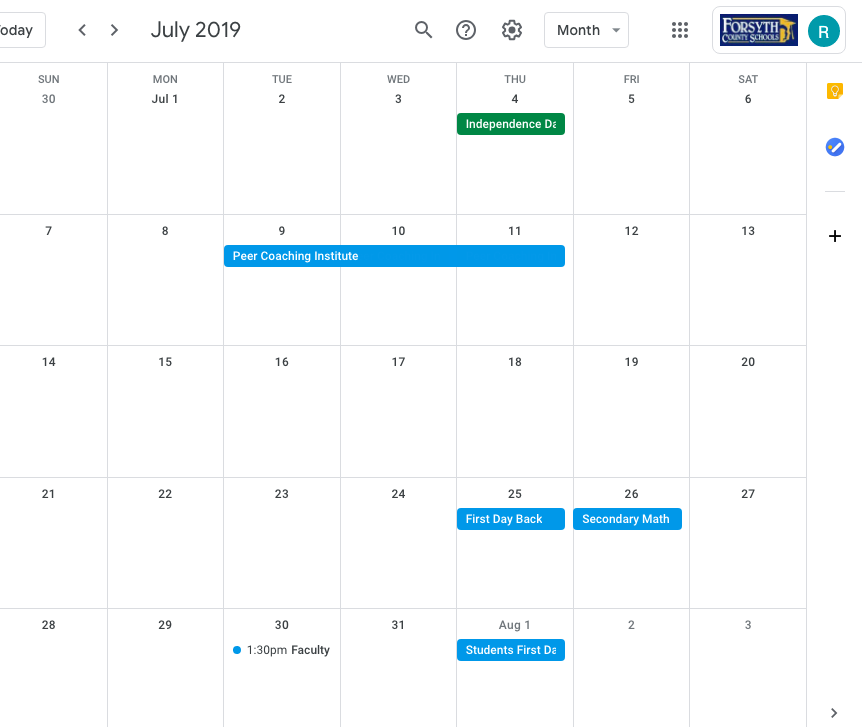Click the date number 16
This screenshot has height=727, width=862.
coord(282,362)
